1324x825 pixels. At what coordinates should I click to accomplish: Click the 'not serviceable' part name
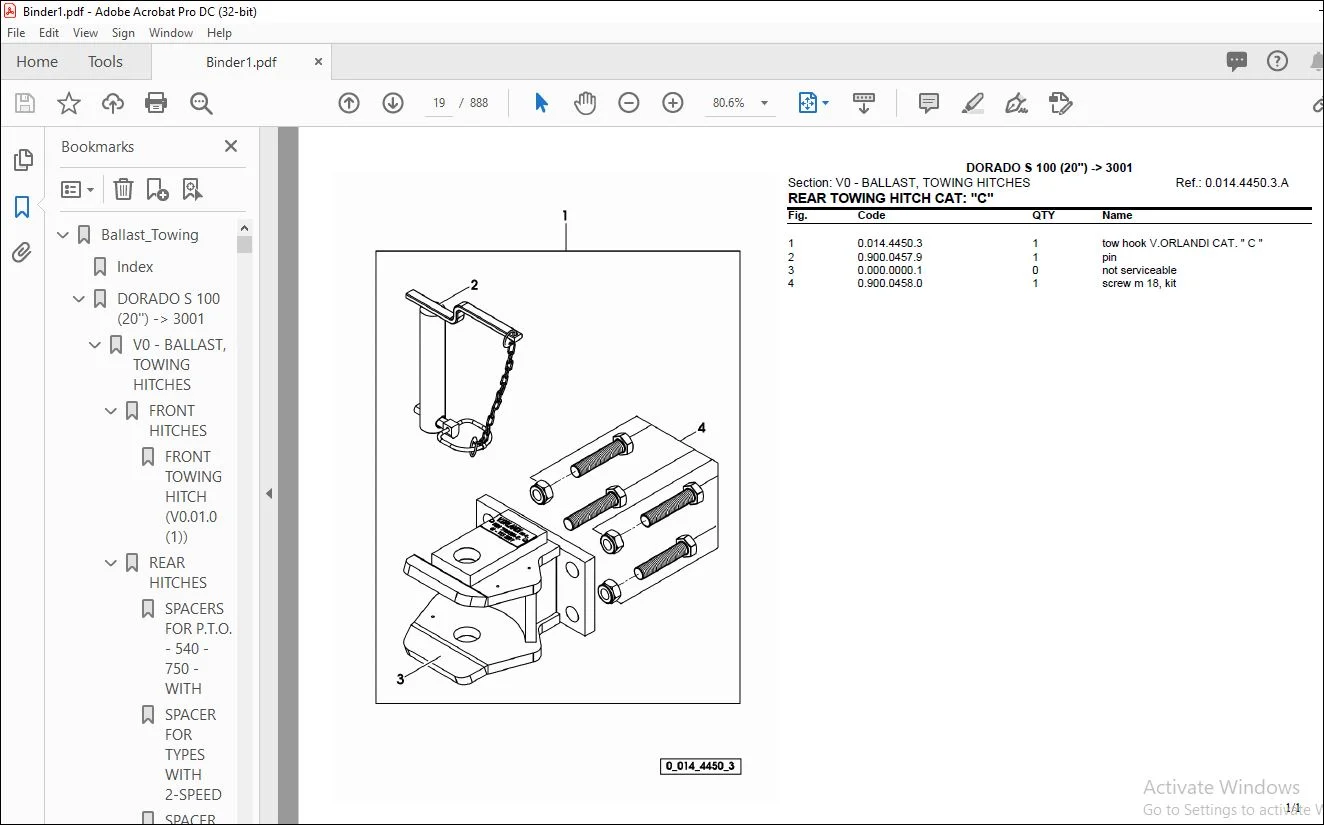pos(1139,270)
